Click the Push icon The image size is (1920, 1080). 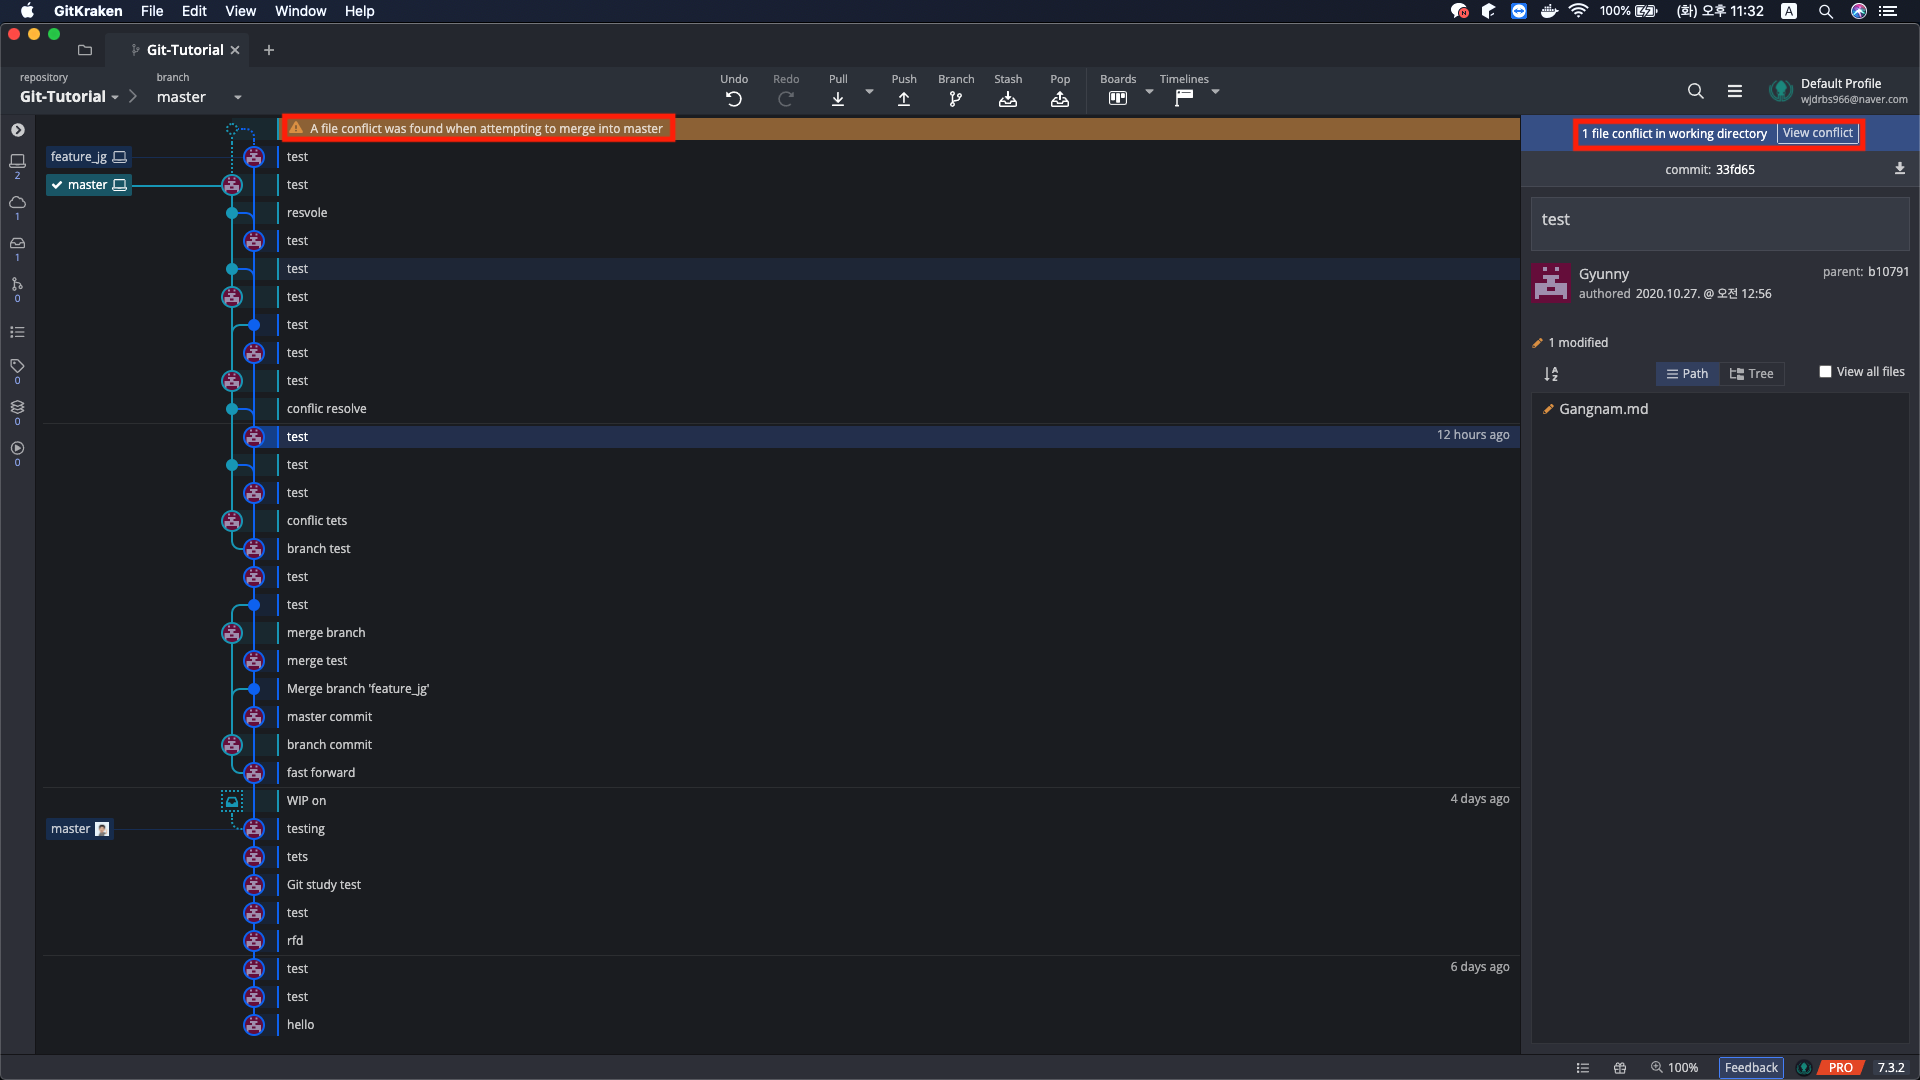(x=903, y=98)
